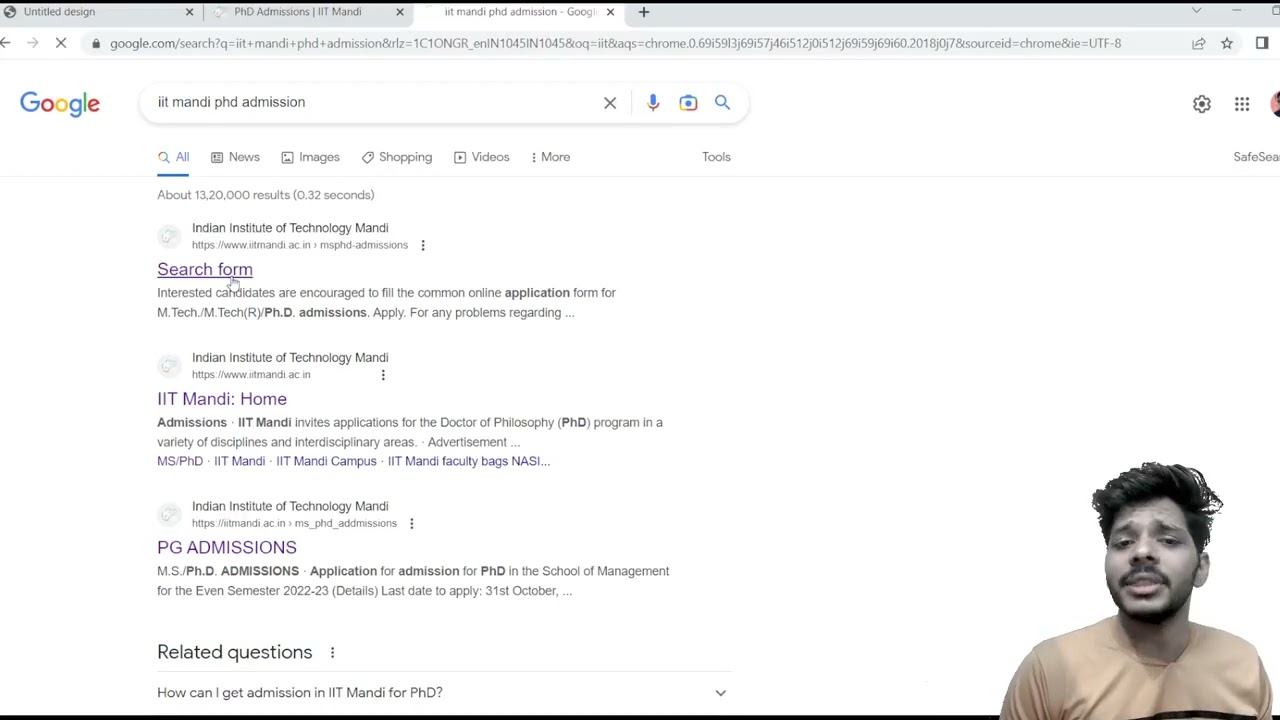
Task: Select the All results tab
Action: point(173,157)
